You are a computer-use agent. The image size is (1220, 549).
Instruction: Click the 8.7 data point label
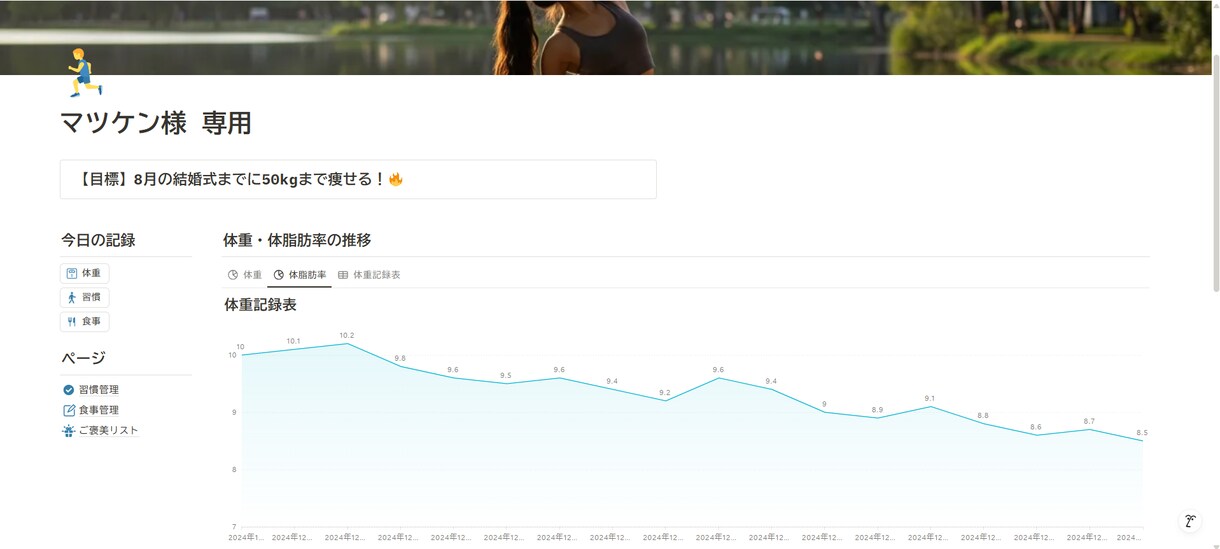click(x=1089, y=422)
